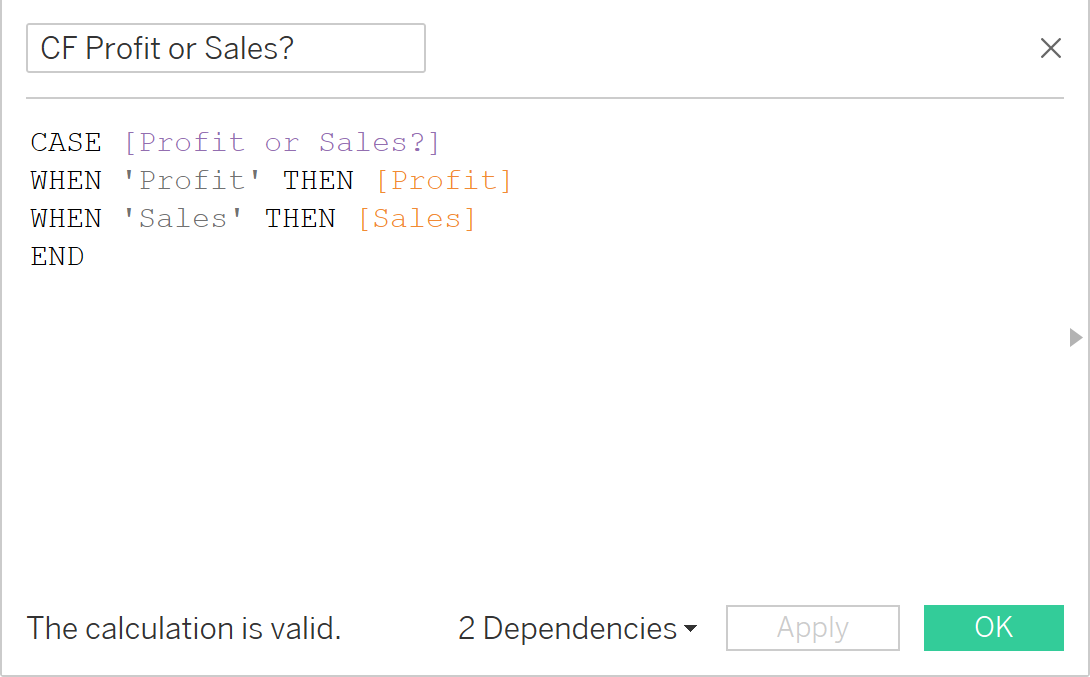Place cursor on the END keyword
Screen dimensions: 1090x677
tap(57, 257)
